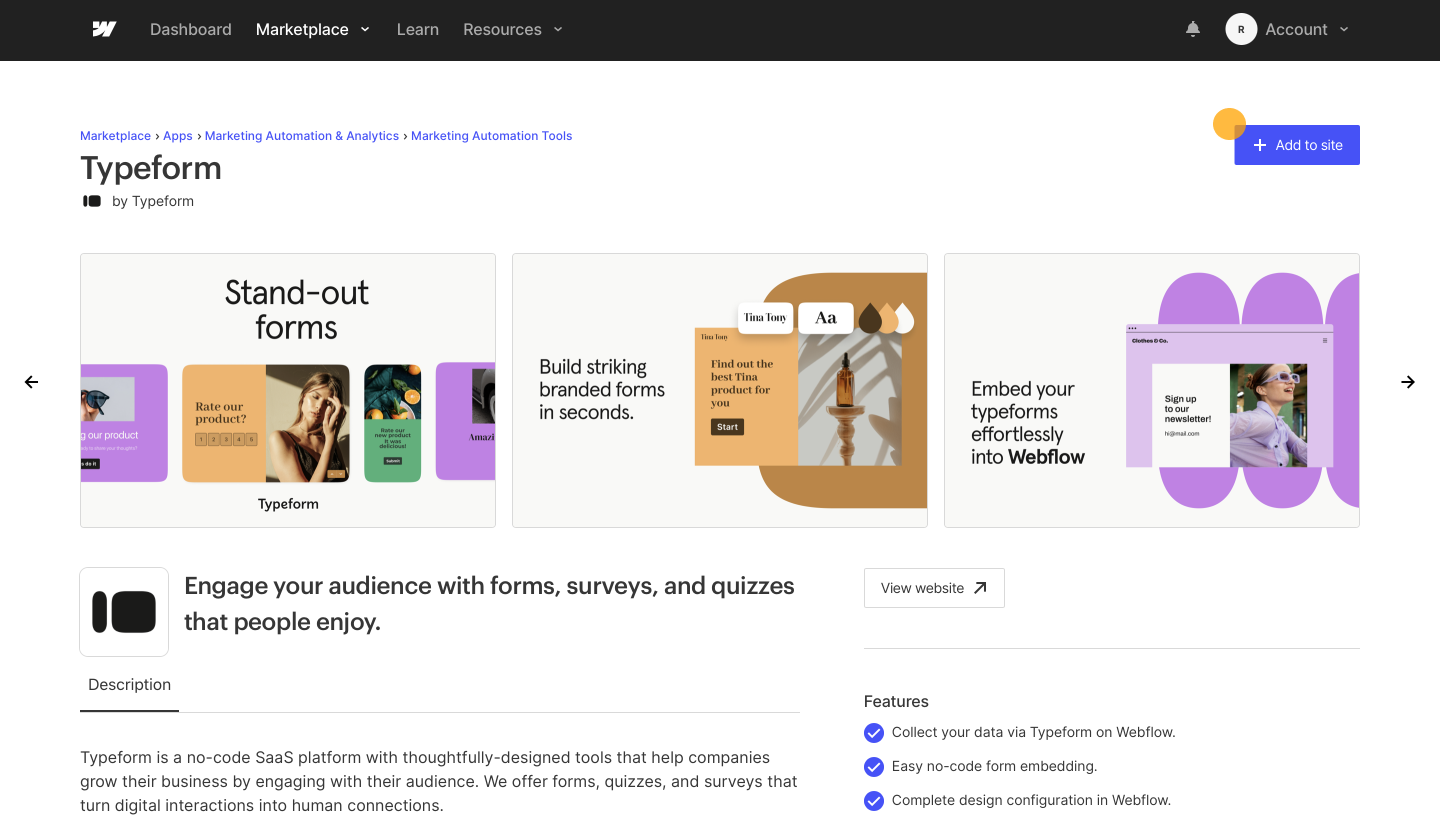Click the next carousel arrow
Screen dimensions: 1440x817
point(1408,382)
